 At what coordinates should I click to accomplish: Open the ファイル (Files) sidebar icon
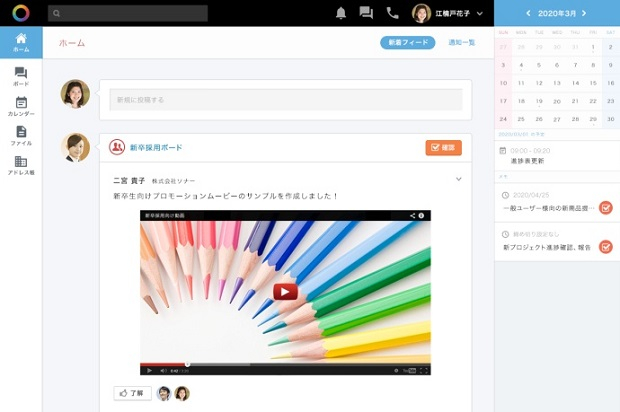pos(21,135)
